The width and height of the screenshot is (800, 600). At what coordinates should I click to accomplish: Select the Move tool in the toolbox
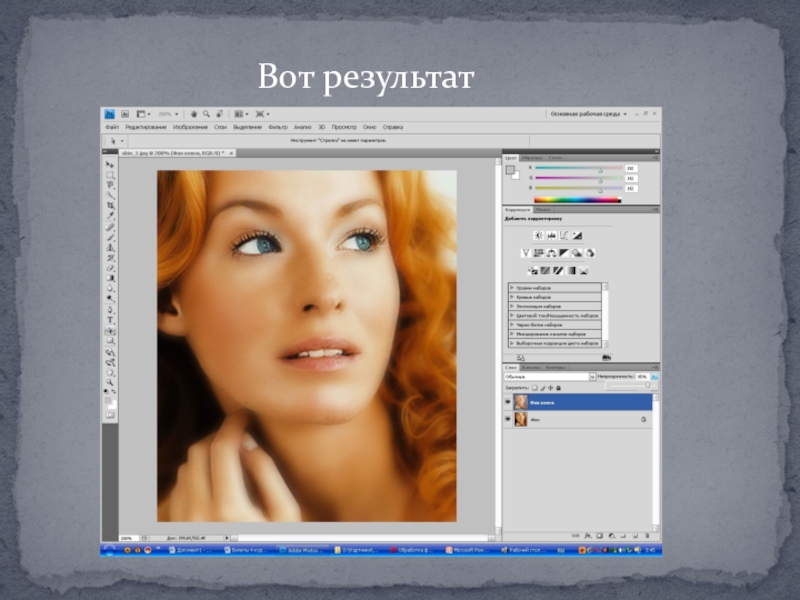(x=110, y=164)
